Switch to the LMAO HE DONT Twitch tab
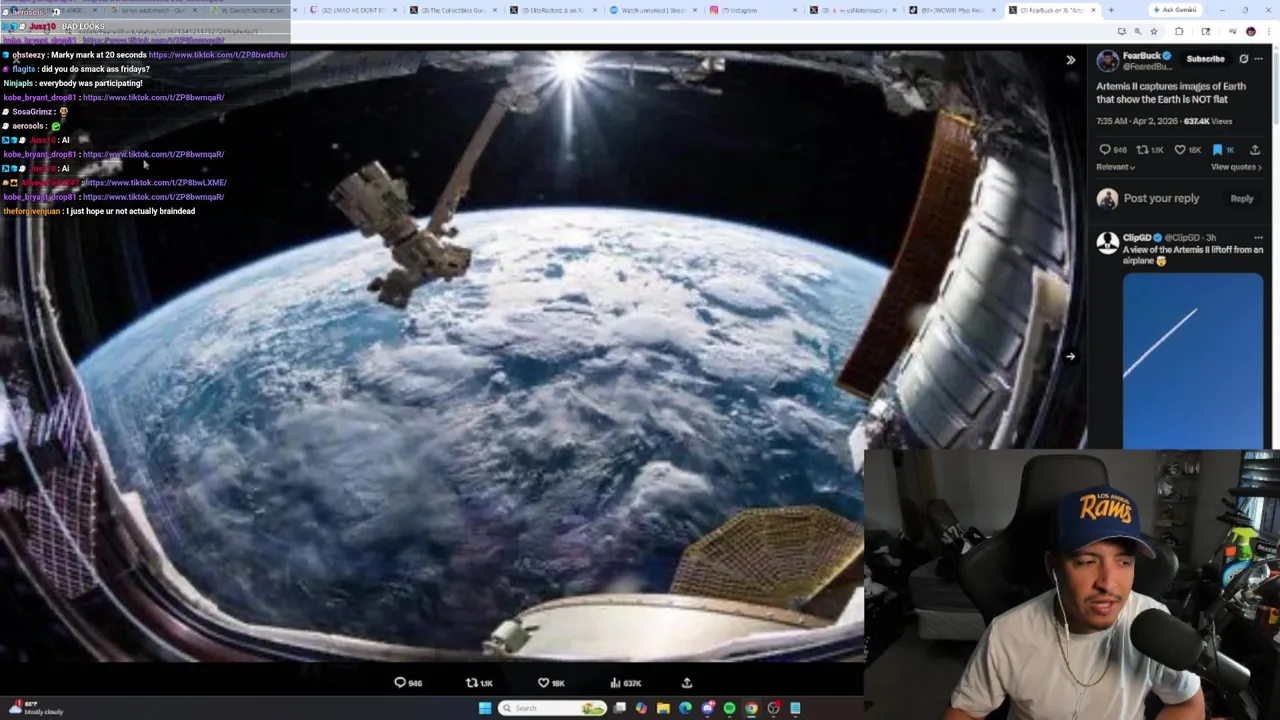Image resolution: width=1280 pixels, height=720 pixels. pyautogui.click(x=353, y=10)
